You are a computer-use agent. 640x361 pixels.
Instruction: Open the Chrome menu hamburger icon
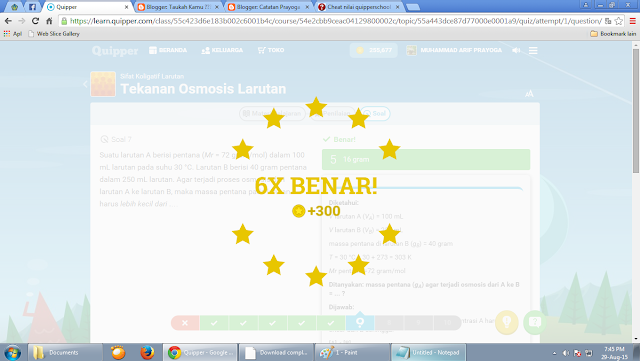[x=633, y=21]
